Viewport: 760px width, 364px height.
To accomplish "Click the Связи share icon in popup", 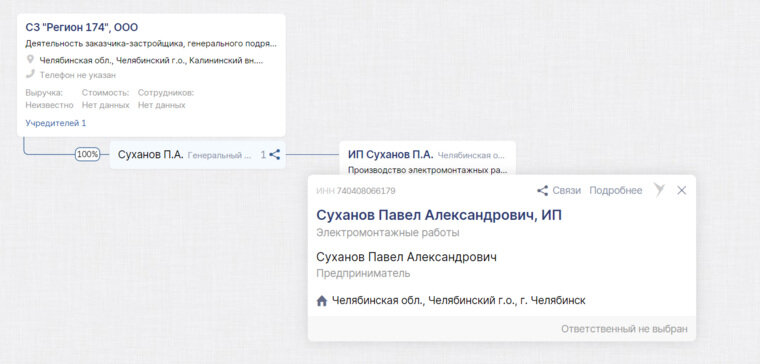I will [542, 190].
